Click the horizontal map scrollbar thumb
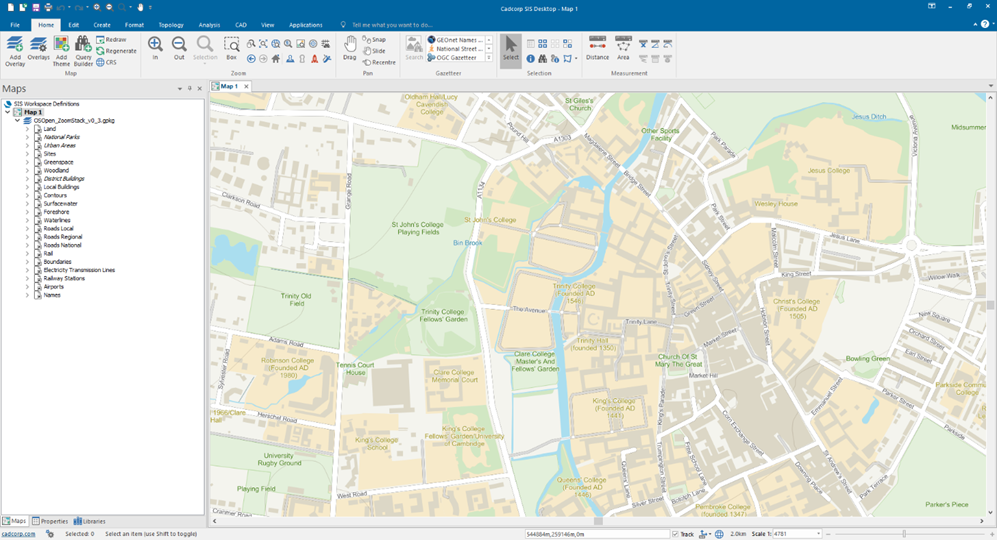The image size is (997, 540). [x=598, y=521]
